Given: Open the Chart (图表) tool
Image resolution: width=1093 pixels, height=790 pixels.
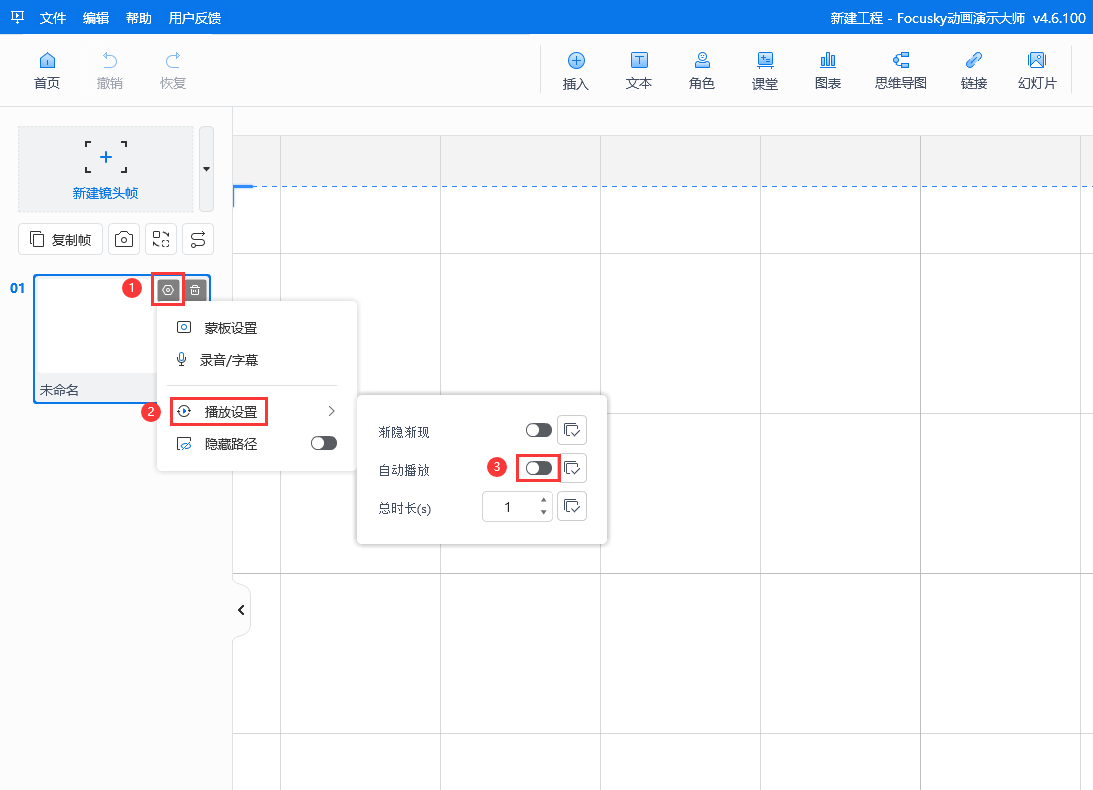Looking at the screenshot, I should (828, 70).
